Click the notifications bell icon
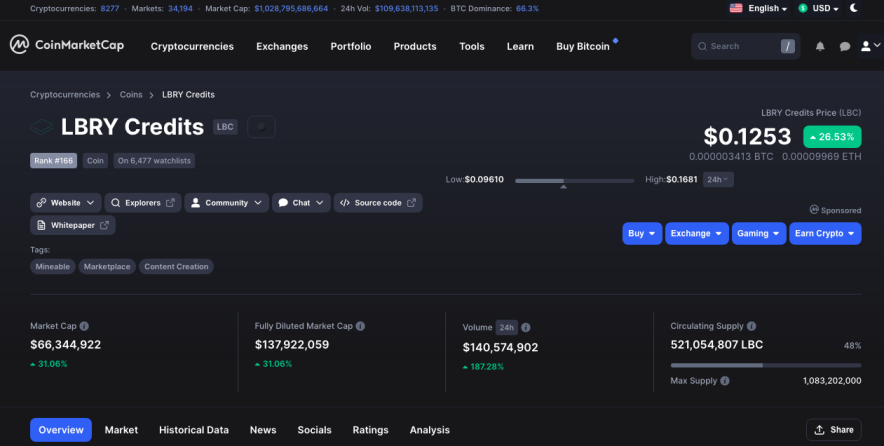This screenshot has height=446, width=884. tap(820, 46)
